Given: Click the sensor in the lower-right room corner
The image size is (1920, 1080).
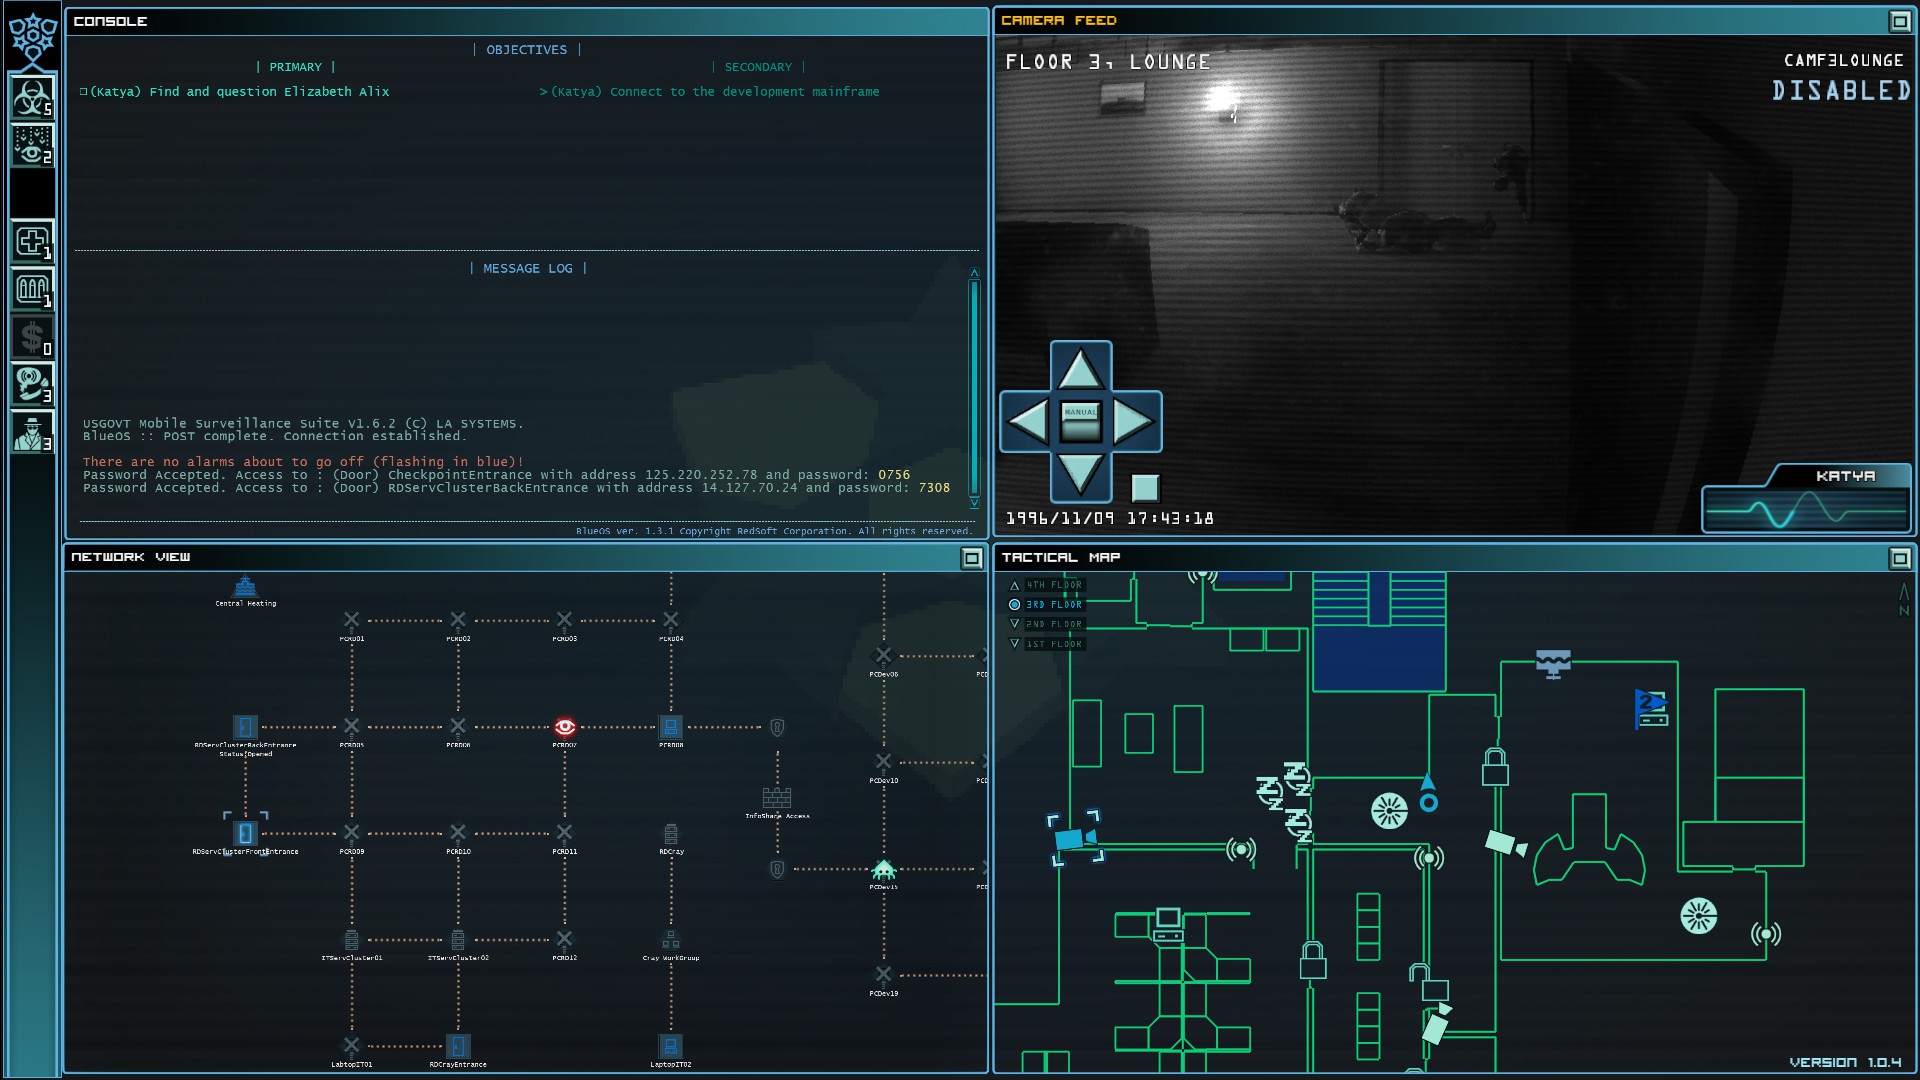Looking at the screenshot, I should pyautogui.click(x=1766, y=934).
